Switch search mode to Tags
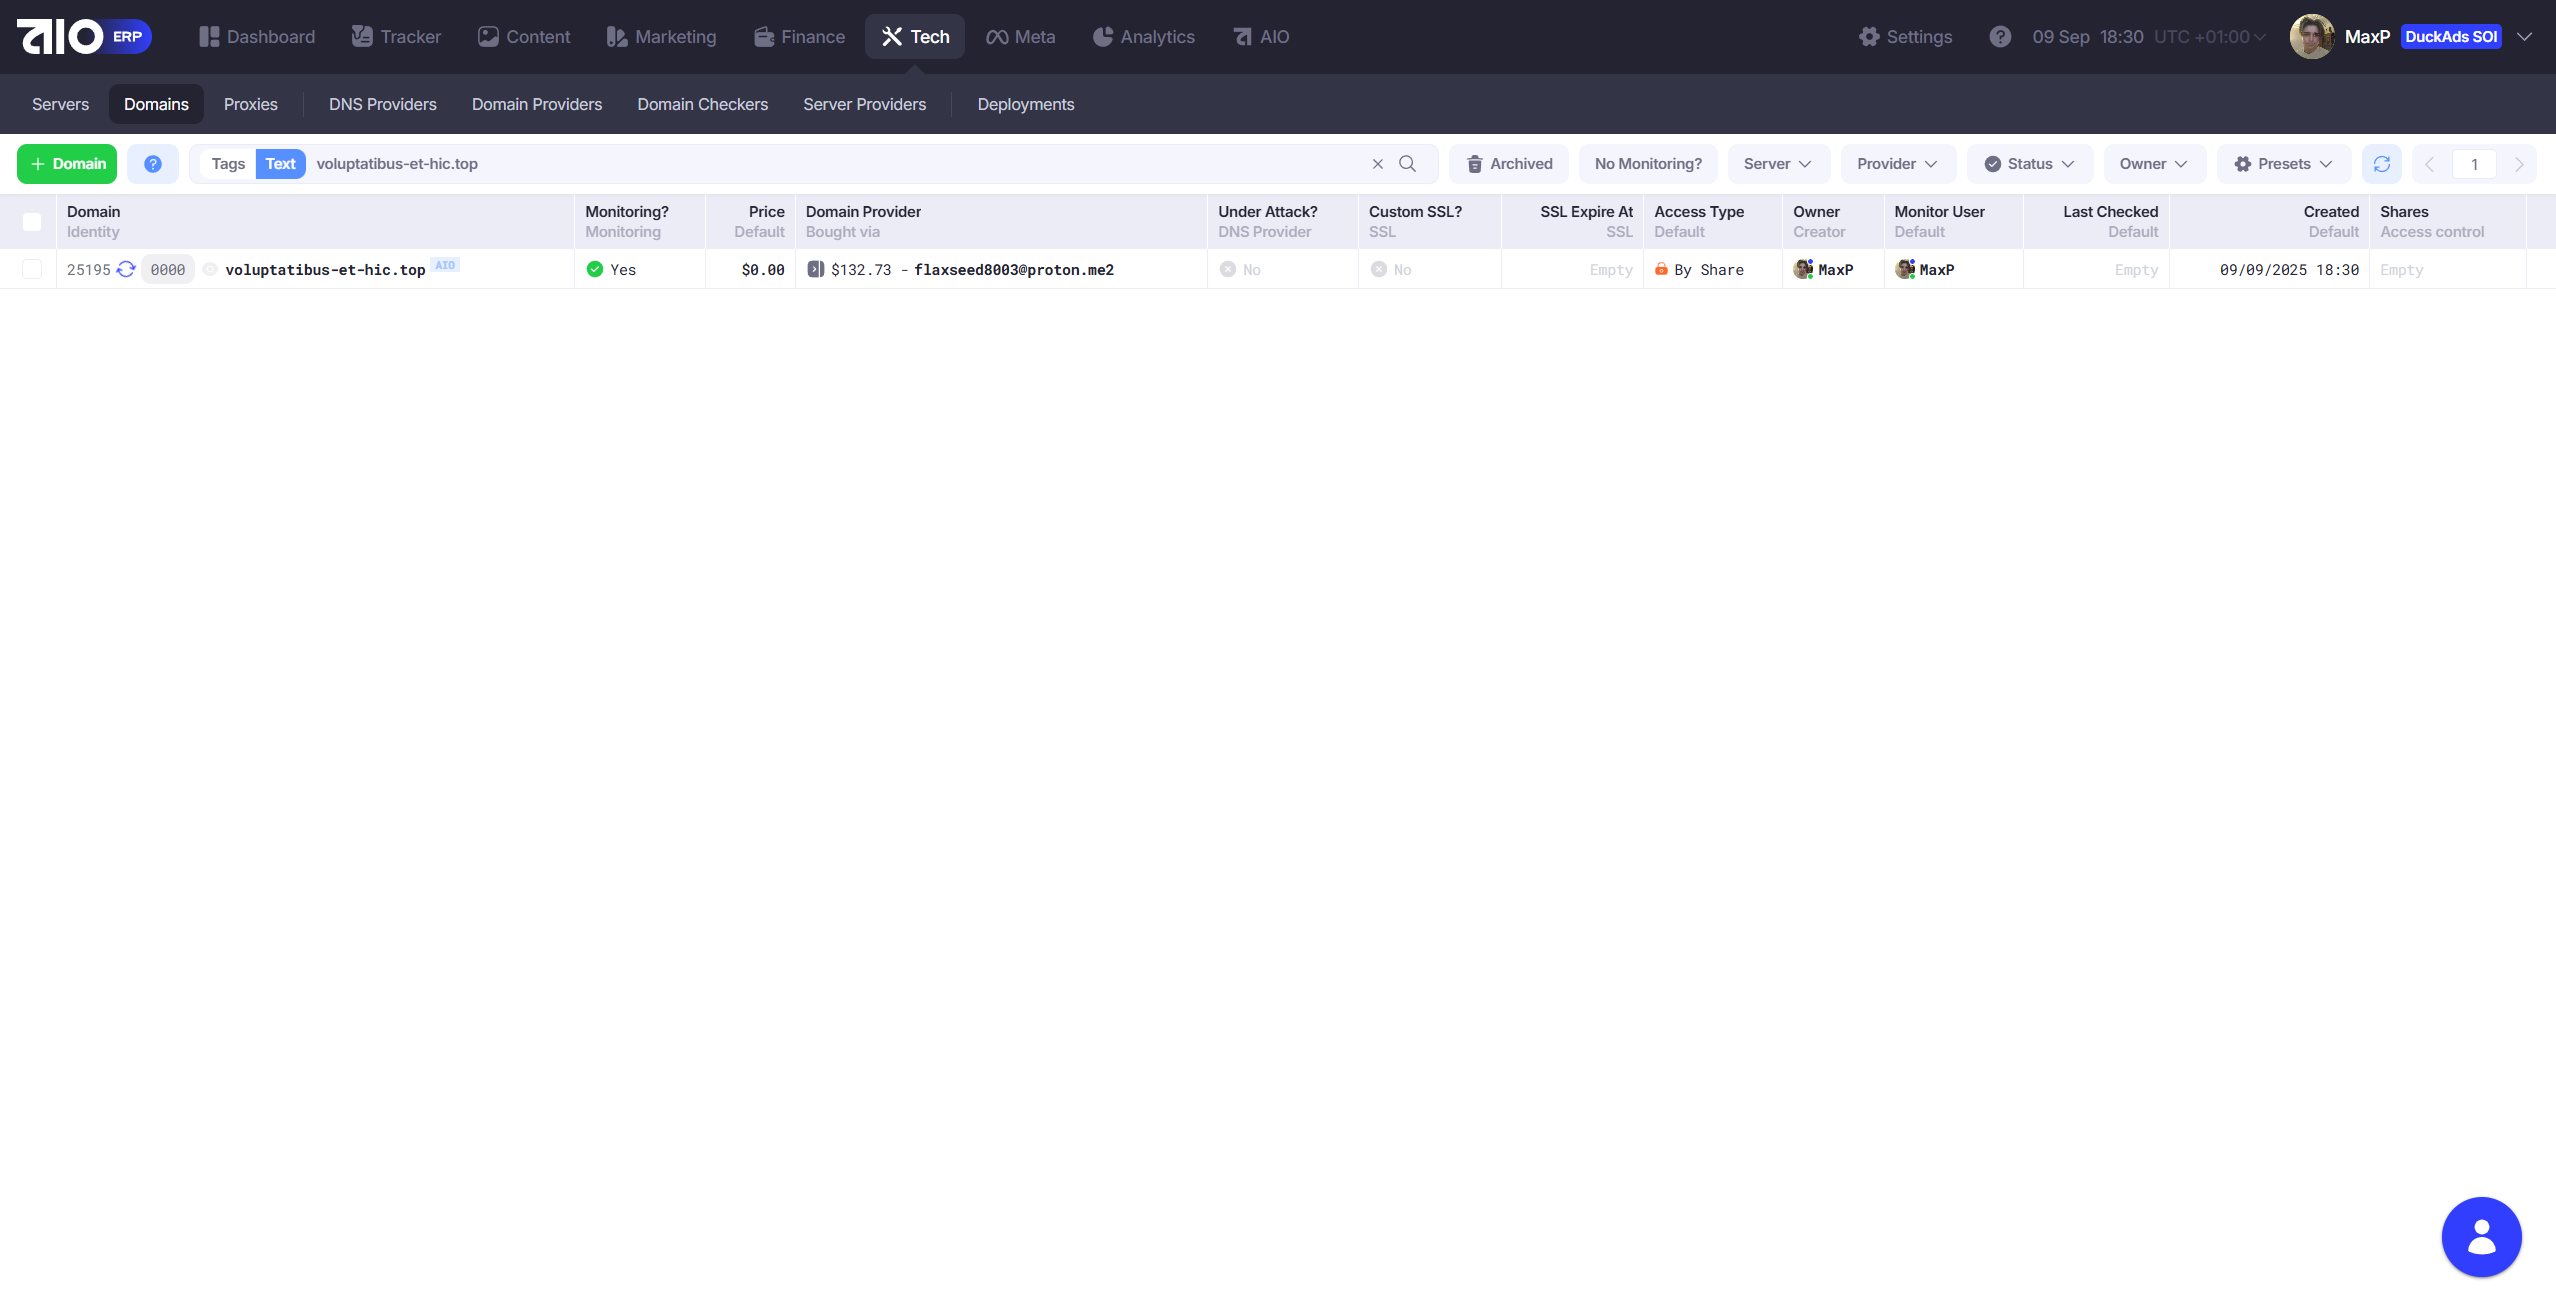This screenshot has width=2556, height=1311. coord(228,164)
